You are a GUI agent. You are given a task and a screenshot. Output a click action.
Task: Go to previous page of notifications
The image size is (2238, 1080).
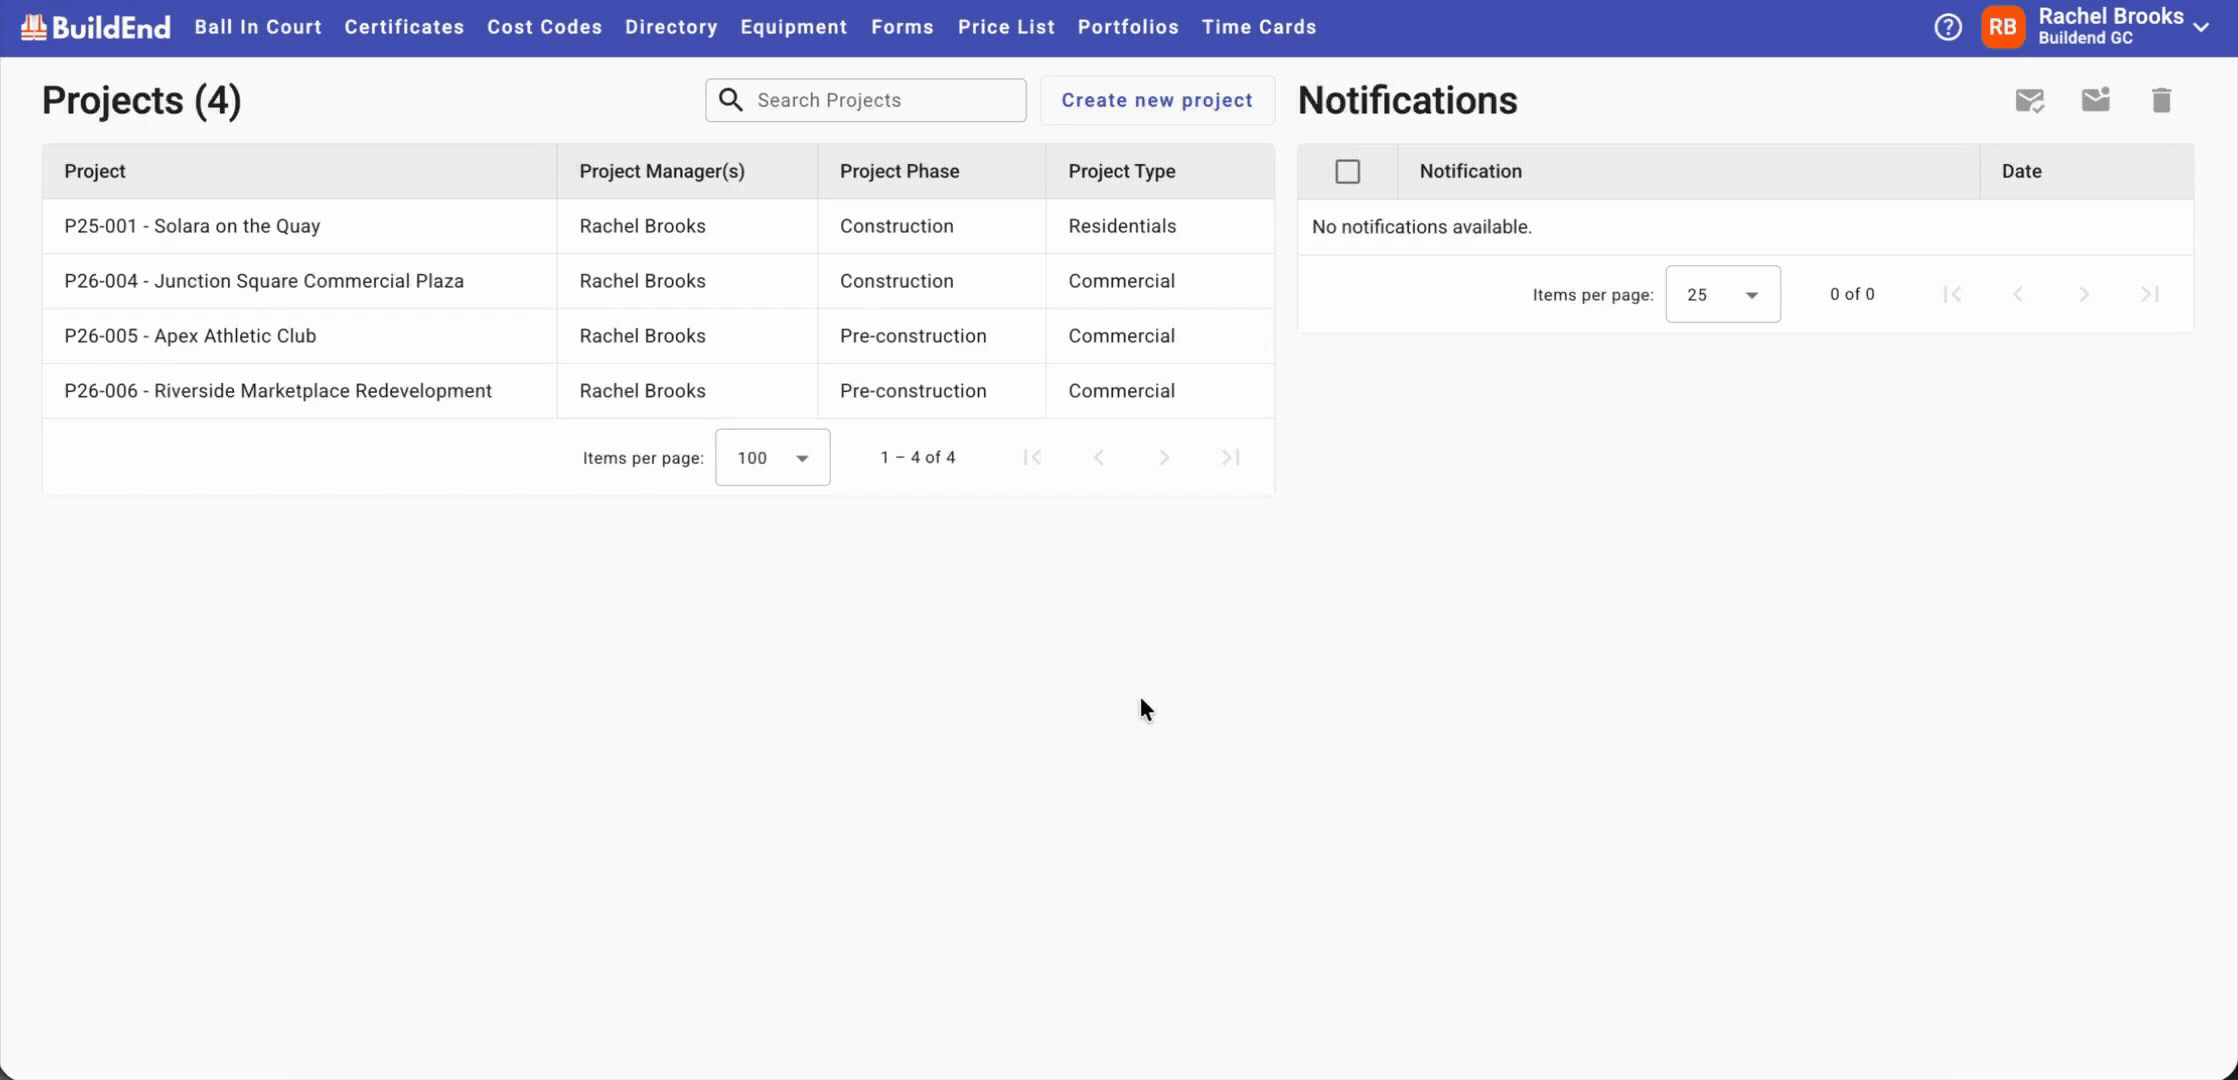(x=2018, y=294)
